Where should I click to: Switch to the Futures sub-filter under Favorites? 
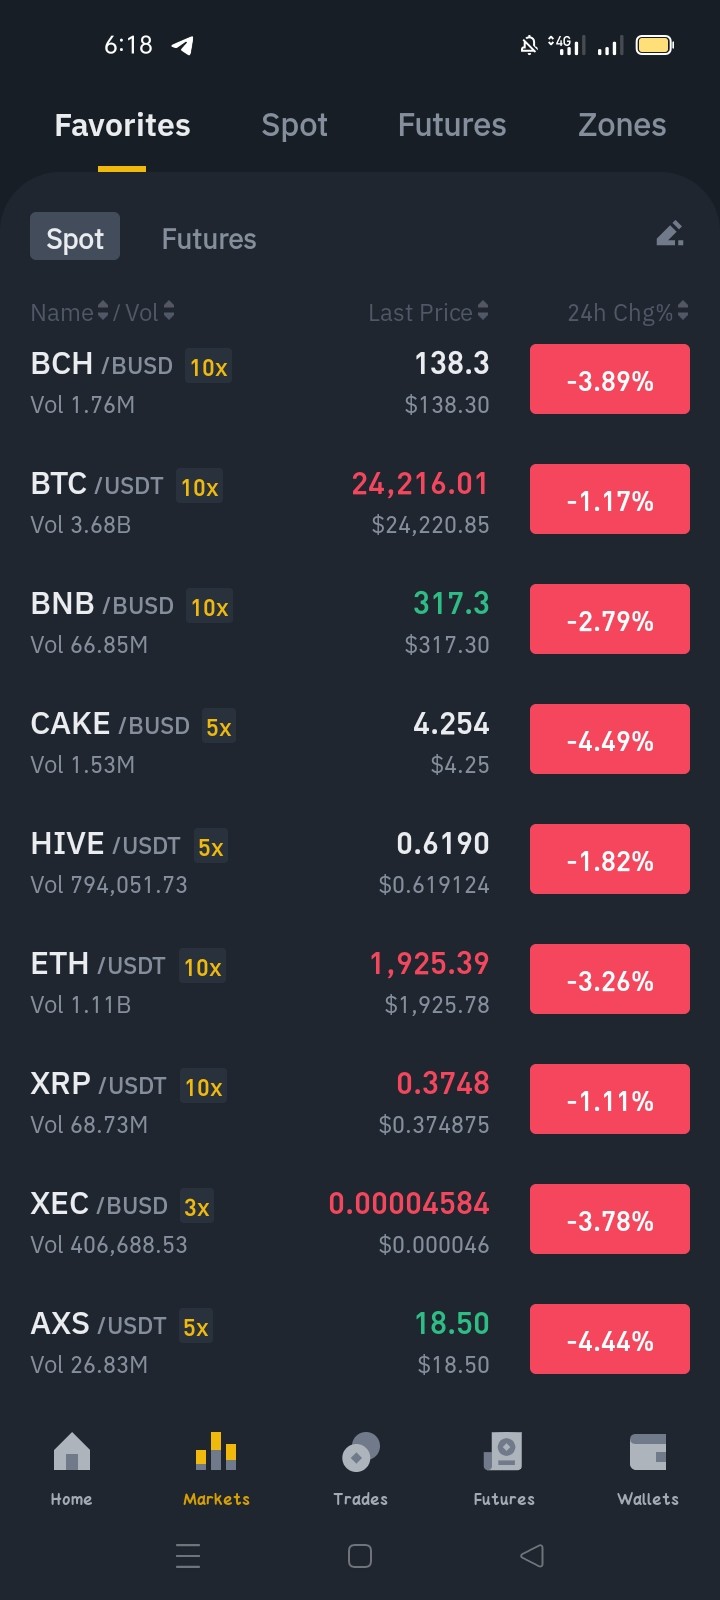[209, 239]
